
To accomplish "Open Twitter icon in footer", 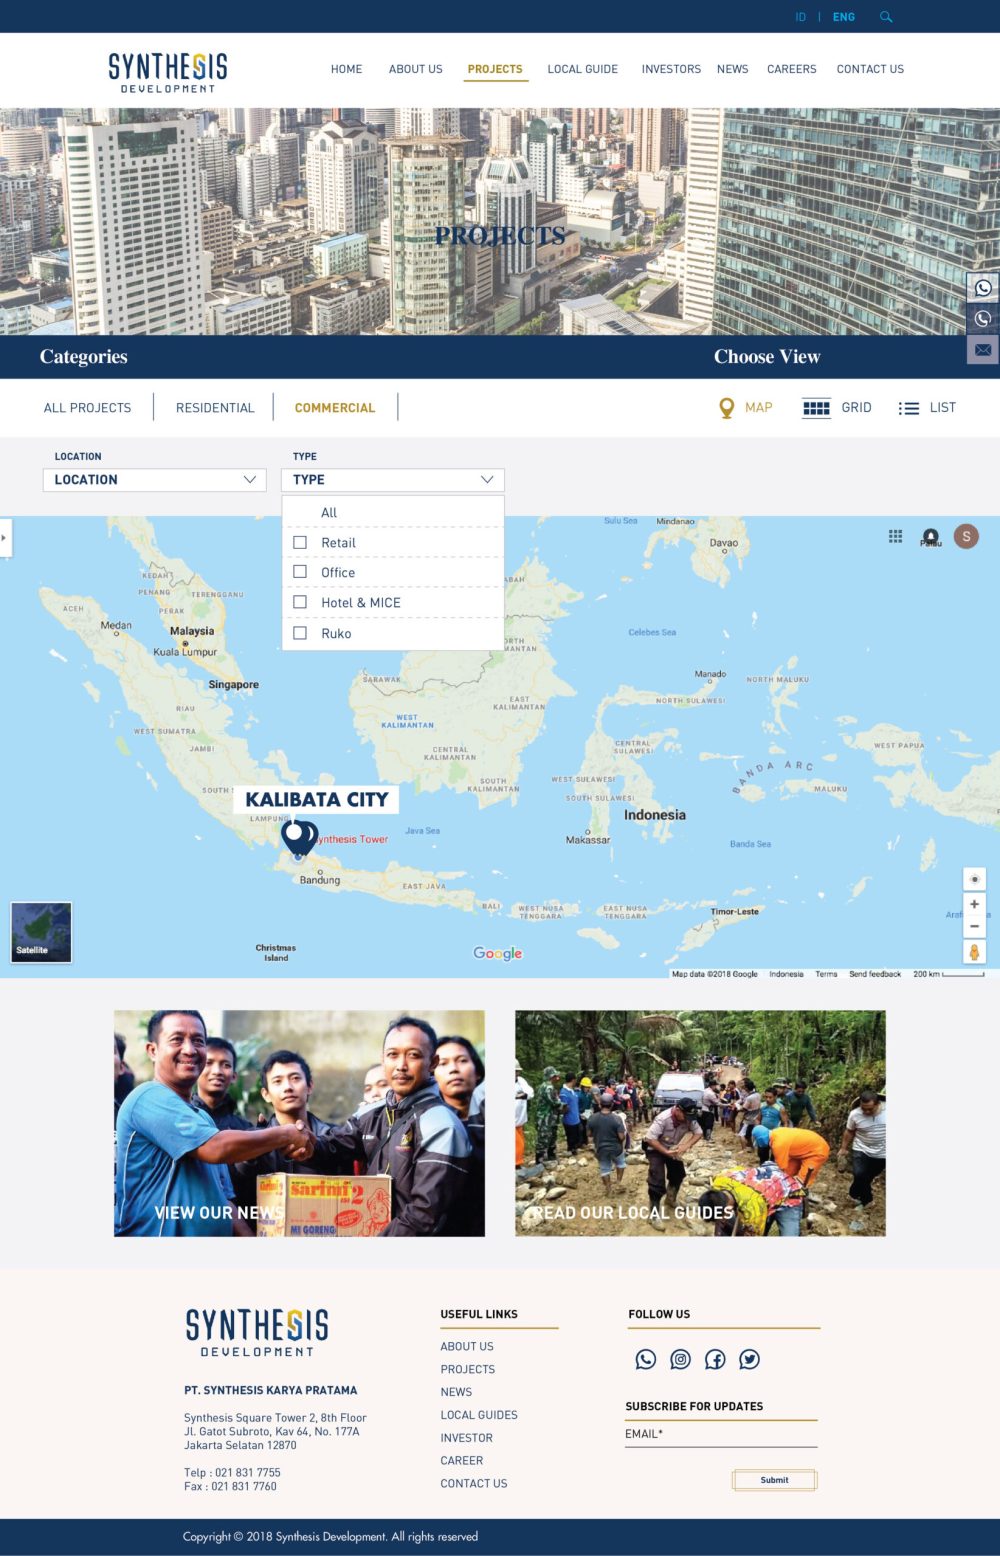I will [749, 1359].
